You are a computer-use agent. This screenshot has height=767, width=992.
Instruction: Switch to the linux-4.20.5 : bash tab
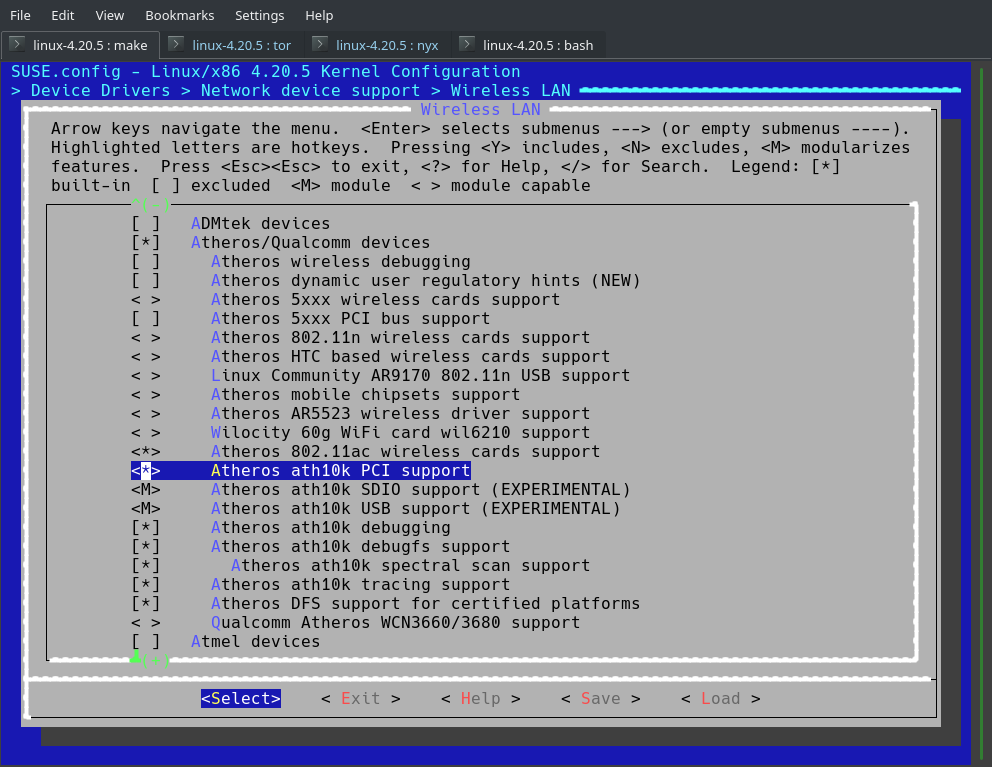point(528,45)
